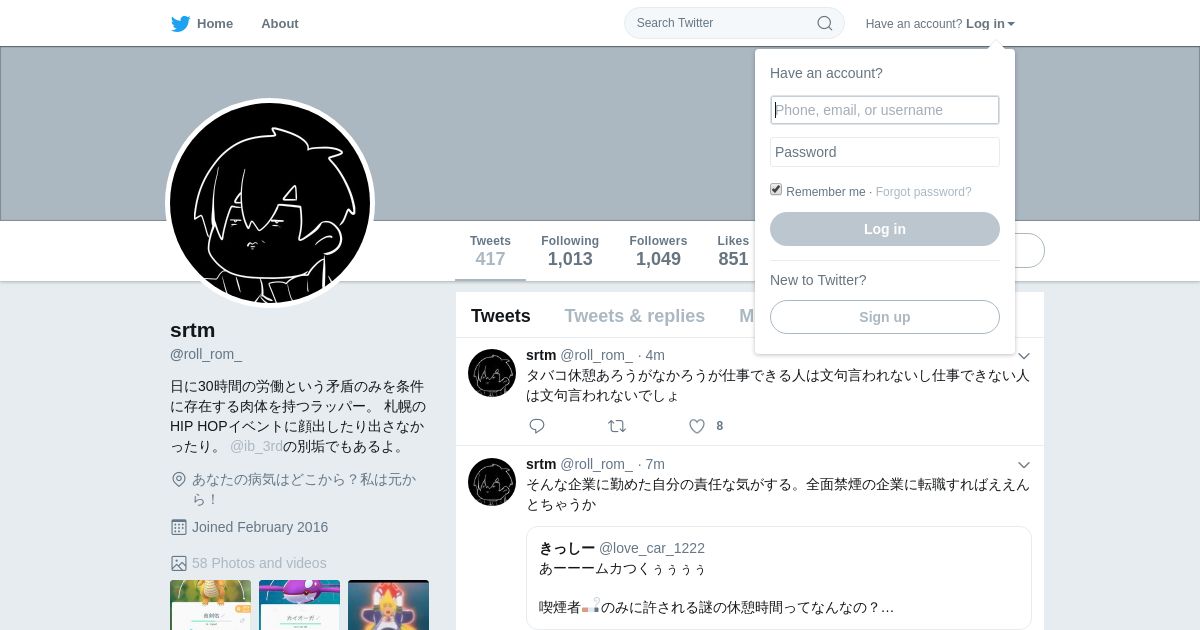Switch to the Tweets & replies tab
Viewport: 1200px width, 630px height.
(634, 316)
